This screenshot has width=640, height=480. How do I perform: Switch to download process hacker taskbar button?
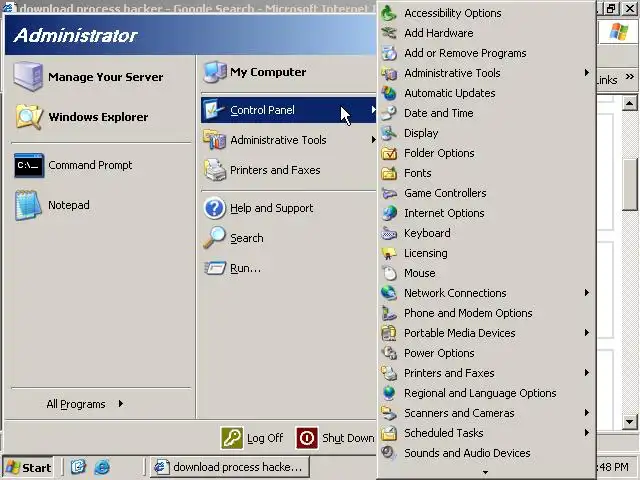pos(230,467)
